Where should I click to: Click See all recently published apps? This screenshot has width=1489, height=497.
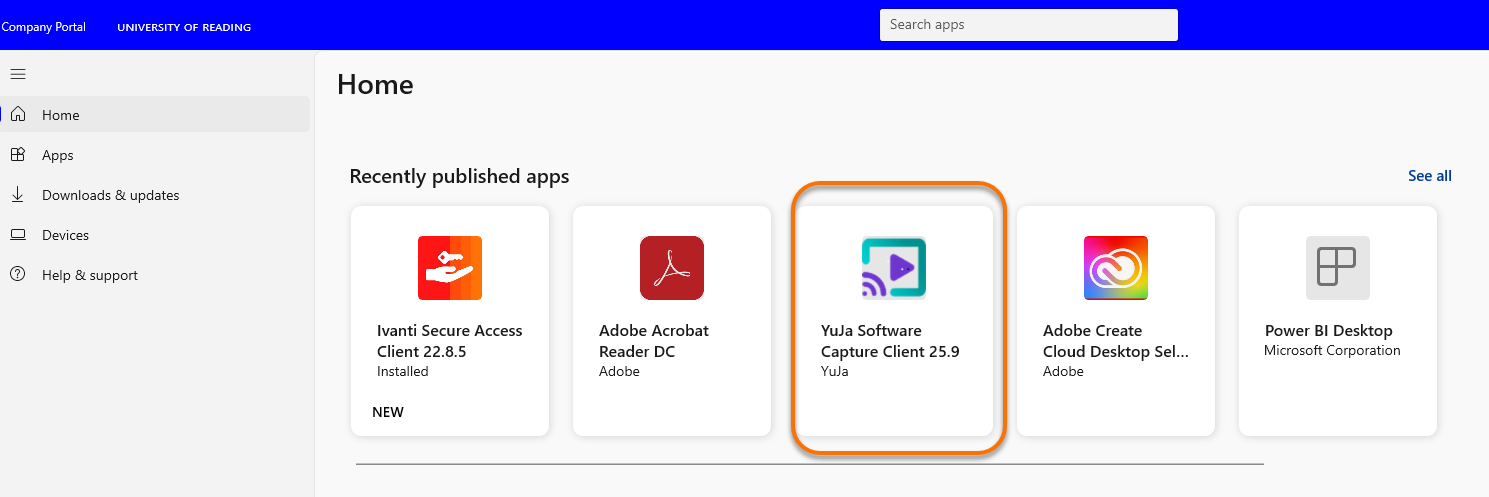click(1430, 176)
